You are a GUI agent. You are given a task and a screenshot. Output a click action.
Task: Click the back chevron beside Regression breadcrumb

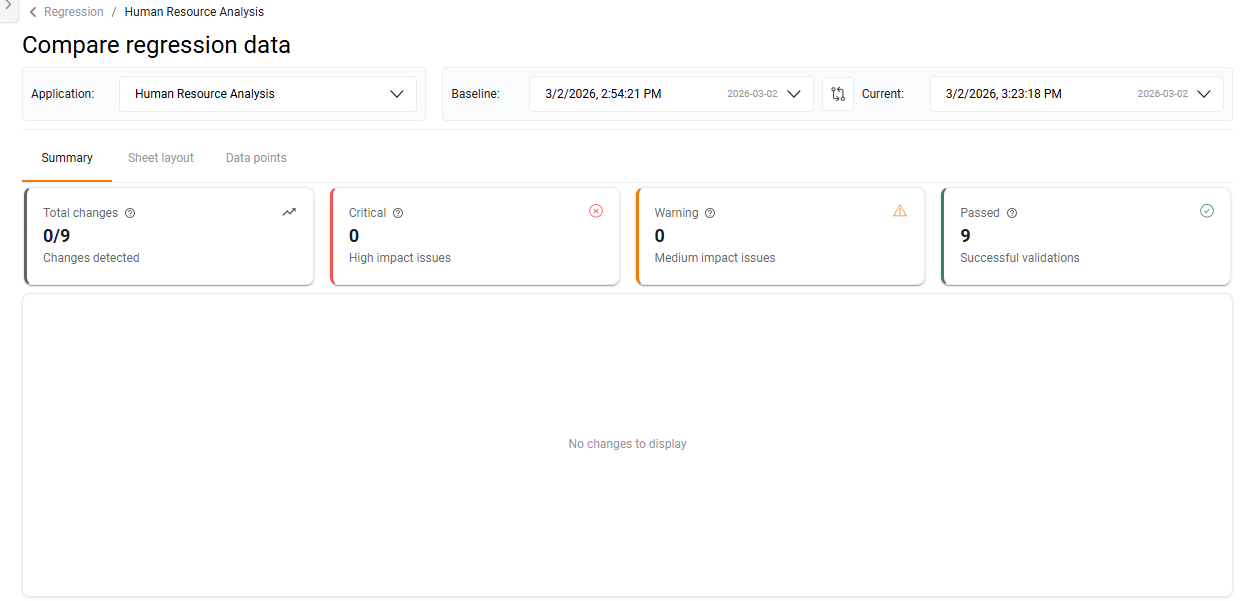(31, 11)
